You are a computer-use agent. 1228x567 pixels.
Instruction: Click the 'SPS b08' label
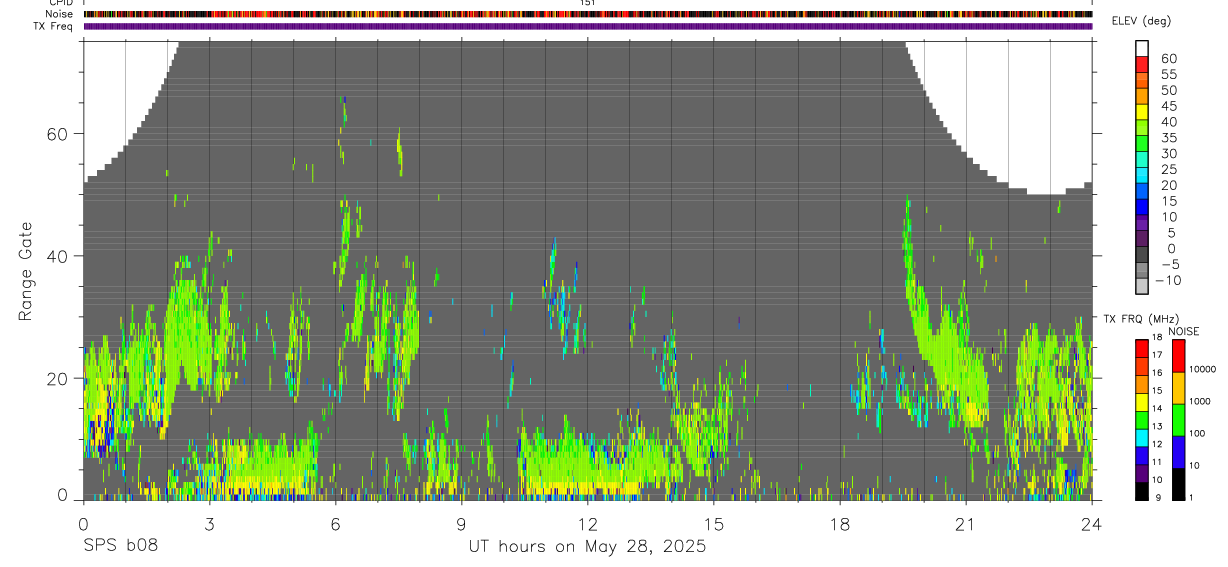[x=121, y=546]
